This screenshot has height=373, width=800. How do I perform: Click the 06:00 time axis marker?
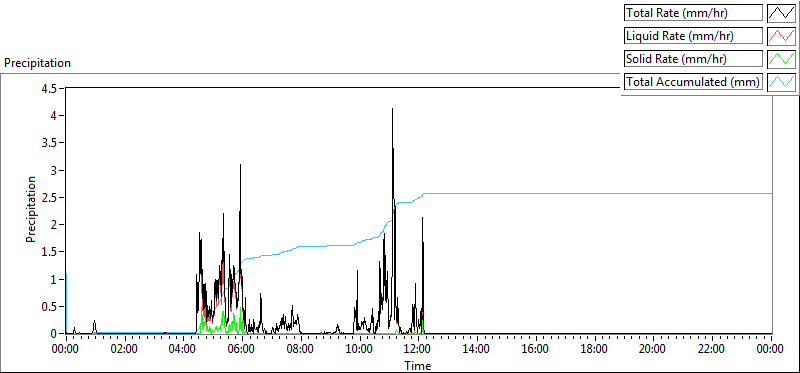242,350
